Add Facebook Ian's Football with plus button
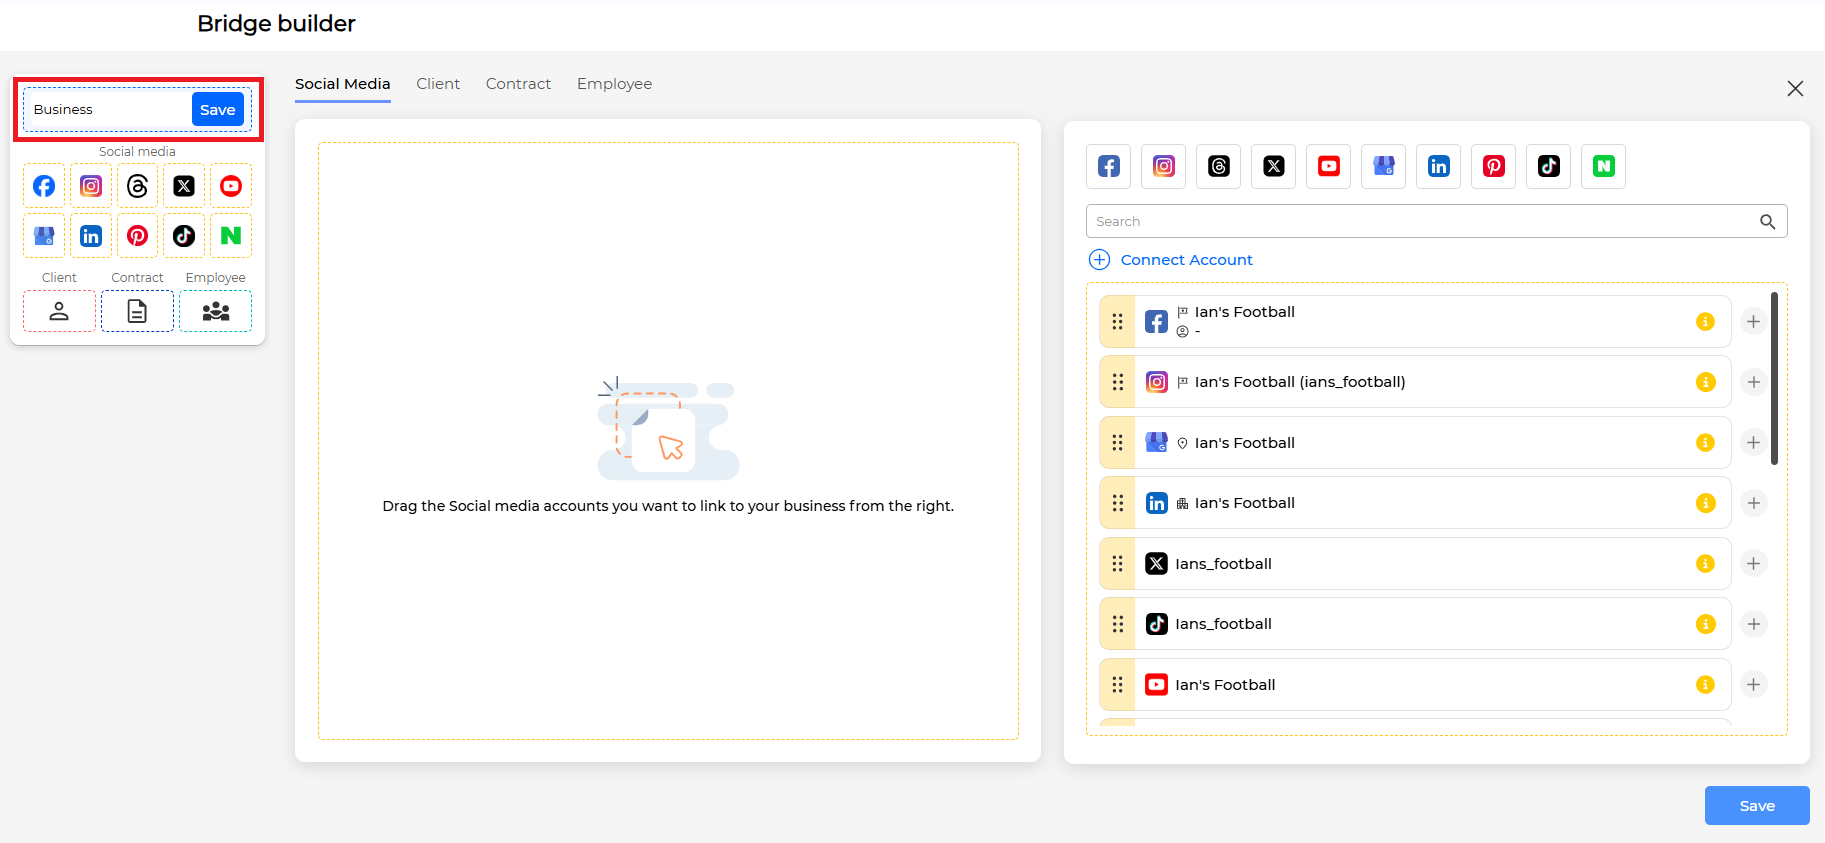Image resolution: width=1825 pixels, height=843 pixels. coord(1753,322)
